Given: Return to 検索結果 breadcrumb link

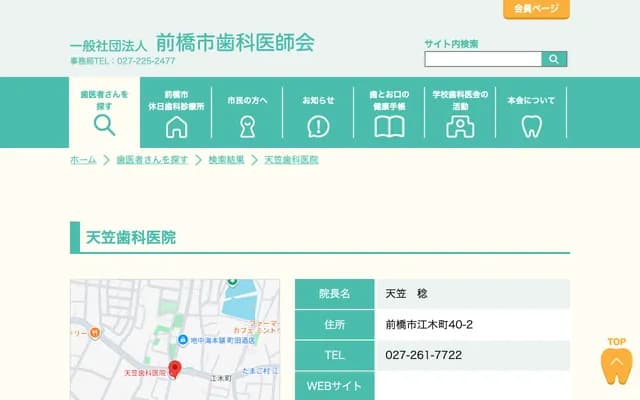Looking at the screenshot, I should pos(227,160).
